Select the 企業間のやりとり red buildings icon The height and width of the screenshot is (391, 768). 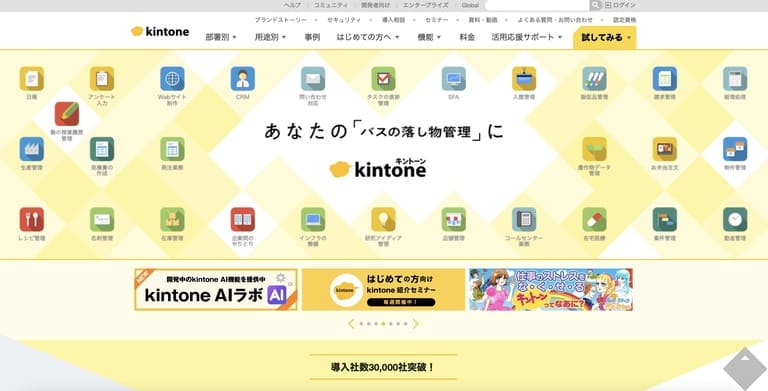[243, 220]
